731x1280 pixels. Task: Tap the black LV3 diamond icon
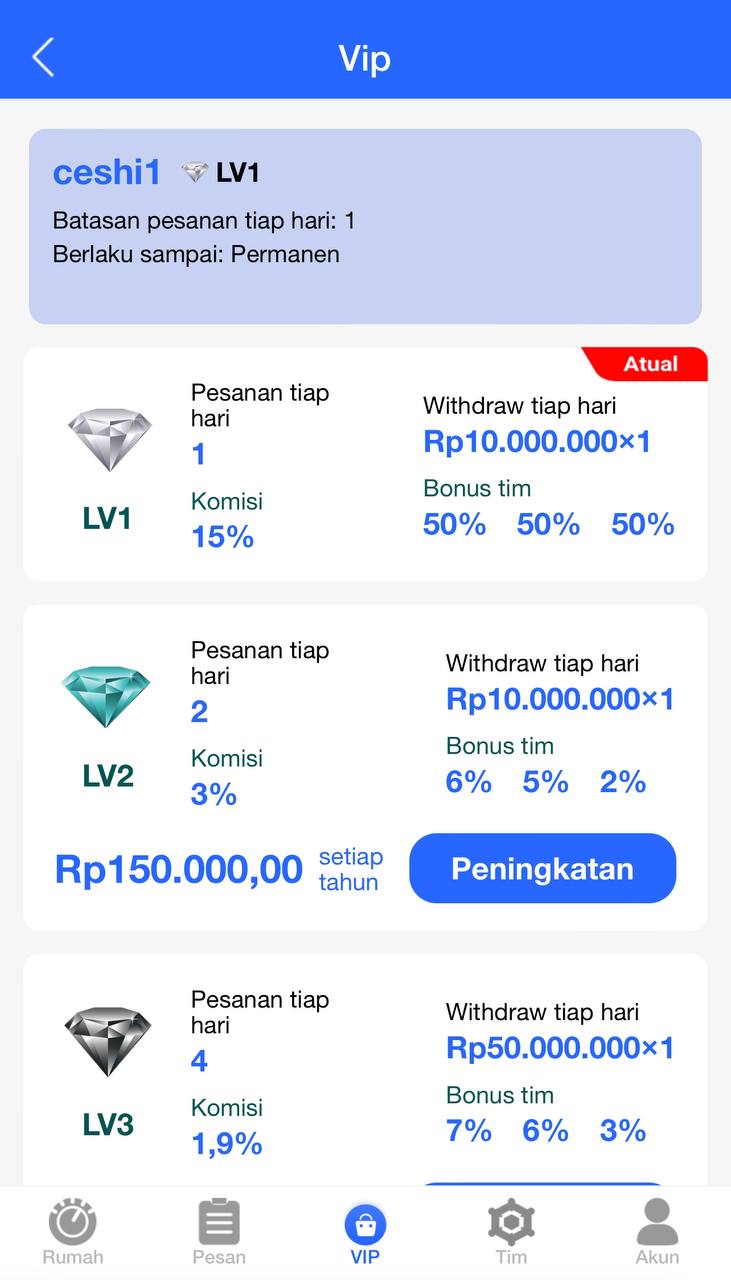[x=108, y=1042]
